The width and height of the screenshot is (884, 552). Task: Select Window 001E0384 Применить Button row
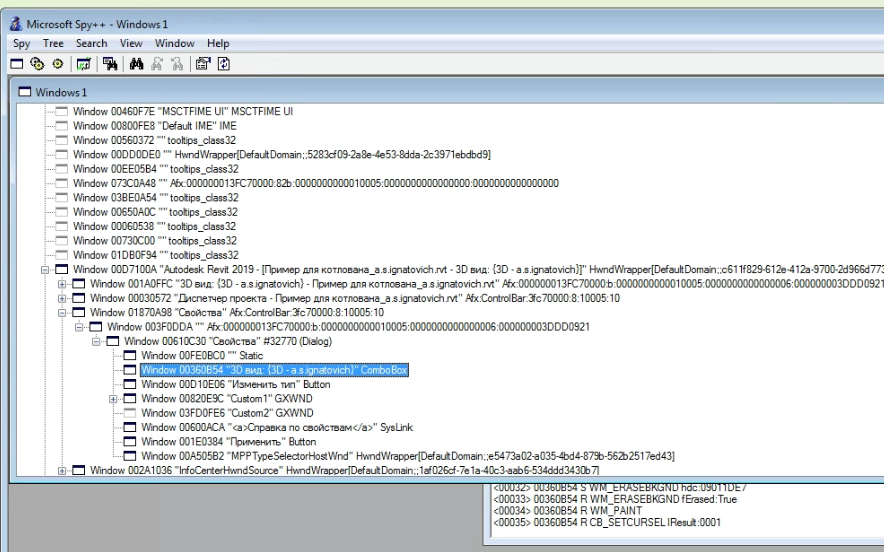pyautogui.click(x=228, y=442)
